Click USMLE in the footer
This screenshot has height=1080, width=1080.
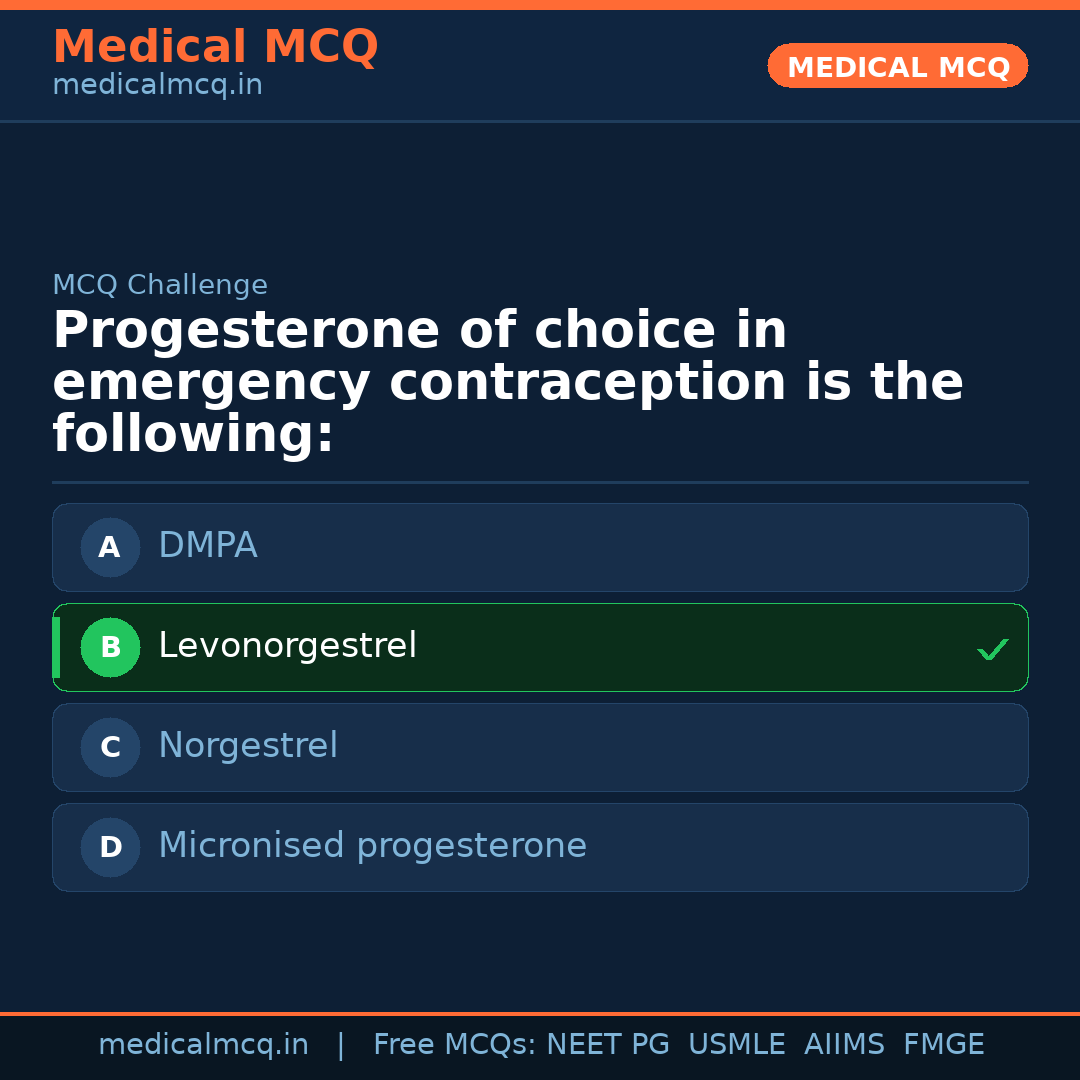736,1045
